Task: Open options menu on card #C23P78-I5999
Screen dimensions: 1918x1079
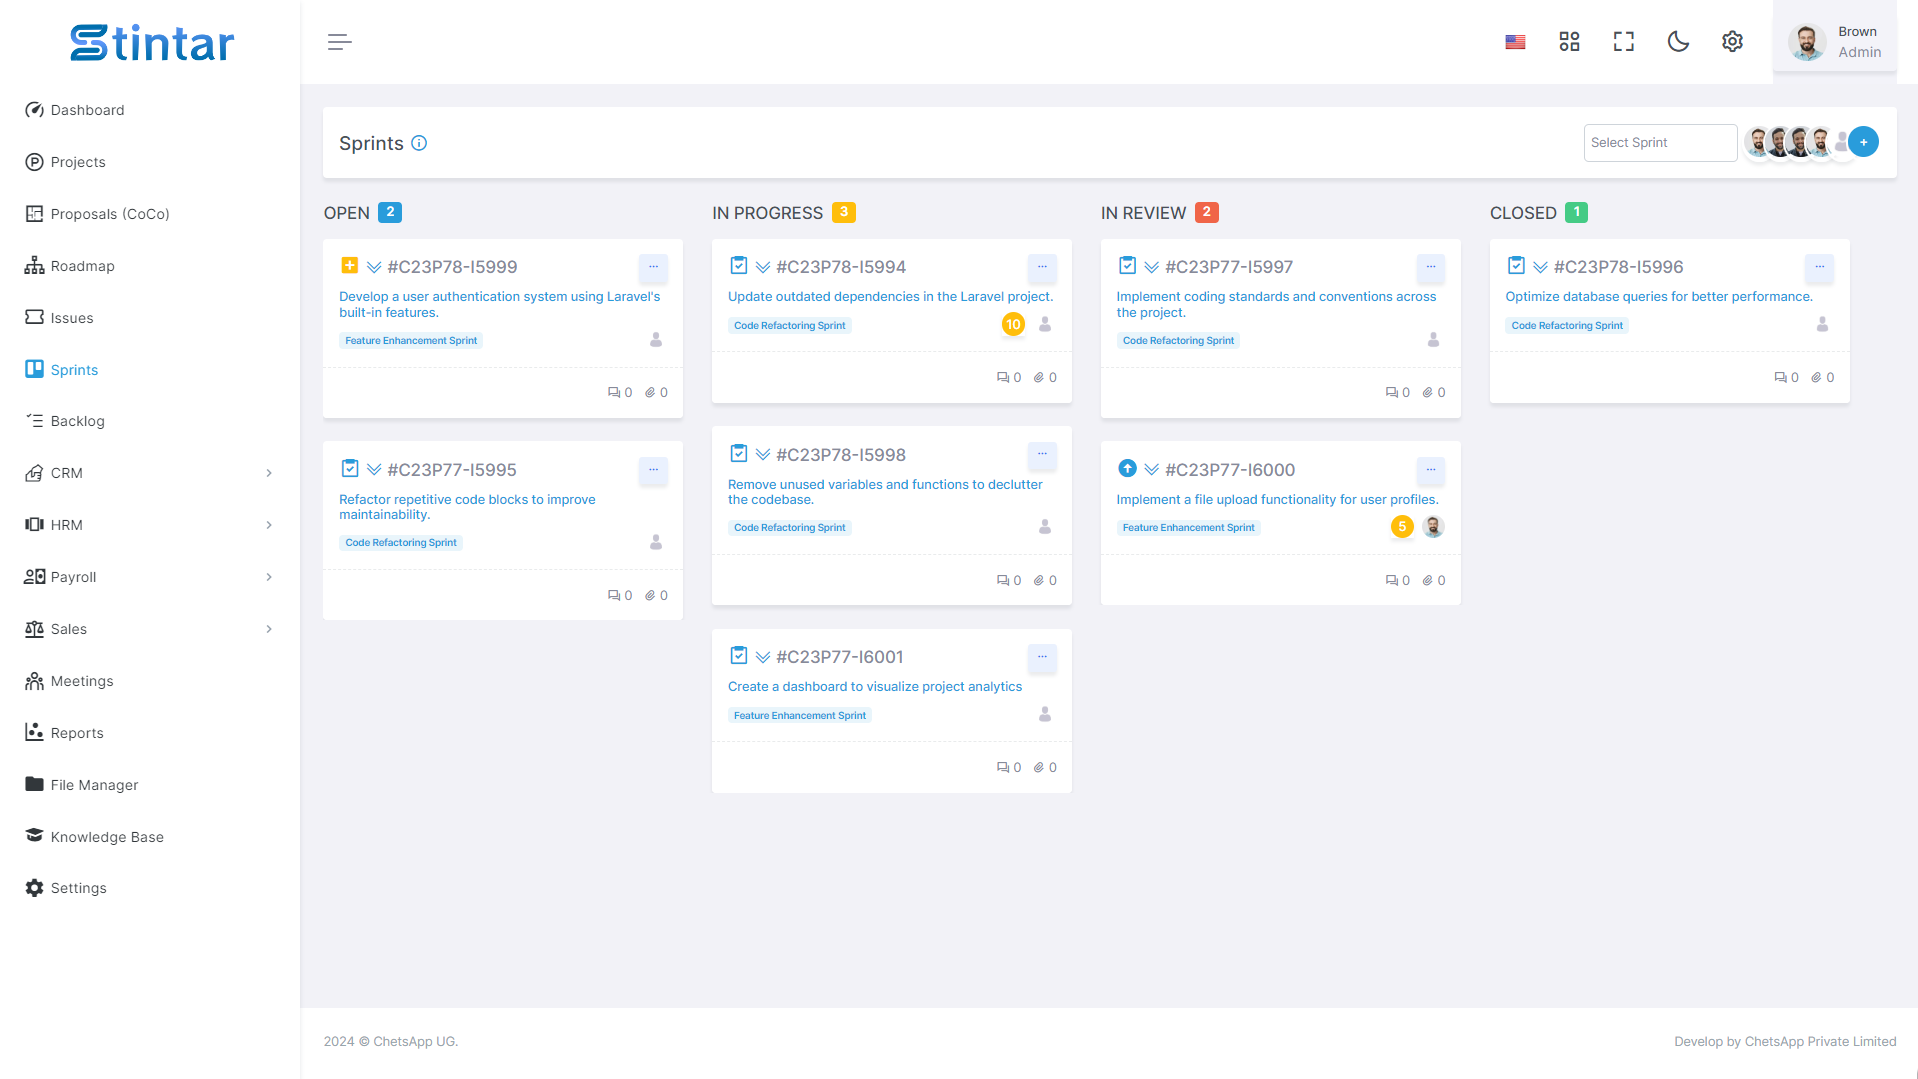Action: point(653,267)
